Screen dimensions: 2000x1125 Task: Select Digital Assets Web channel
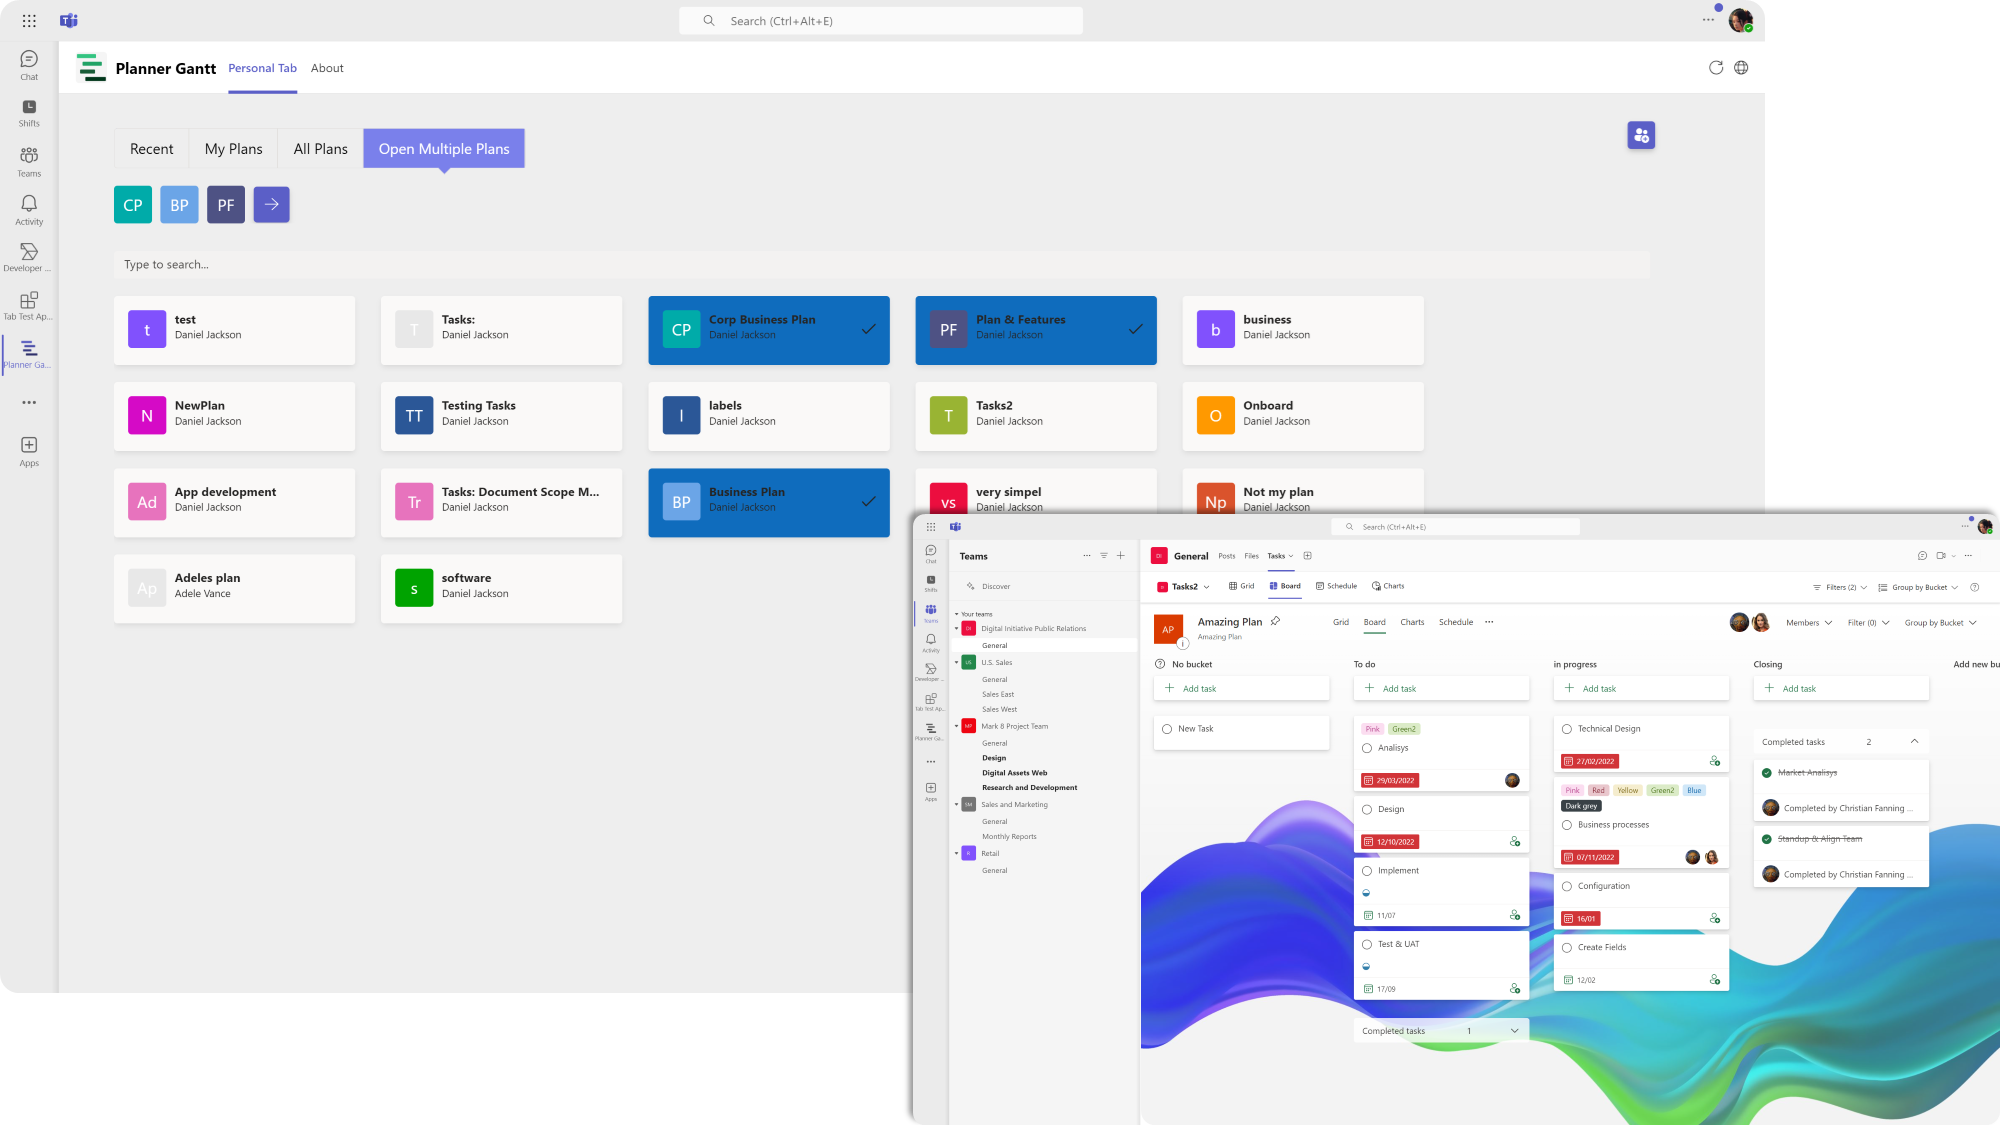coord(1015,773)
